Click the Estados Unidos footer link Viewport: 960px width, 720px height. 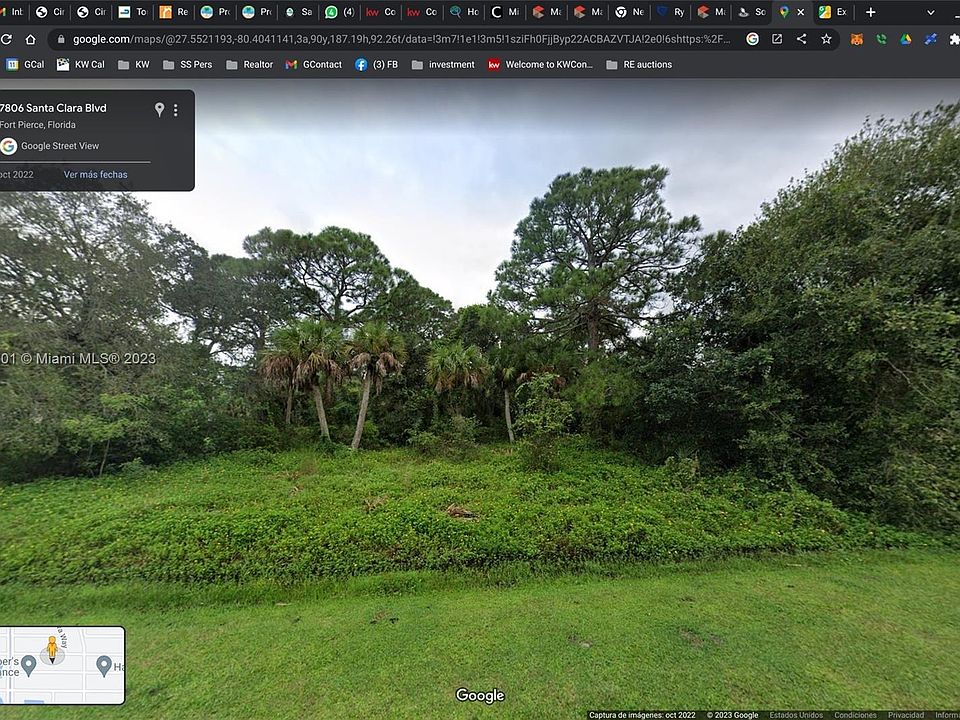pyautogui.click(x=796, y=715)
